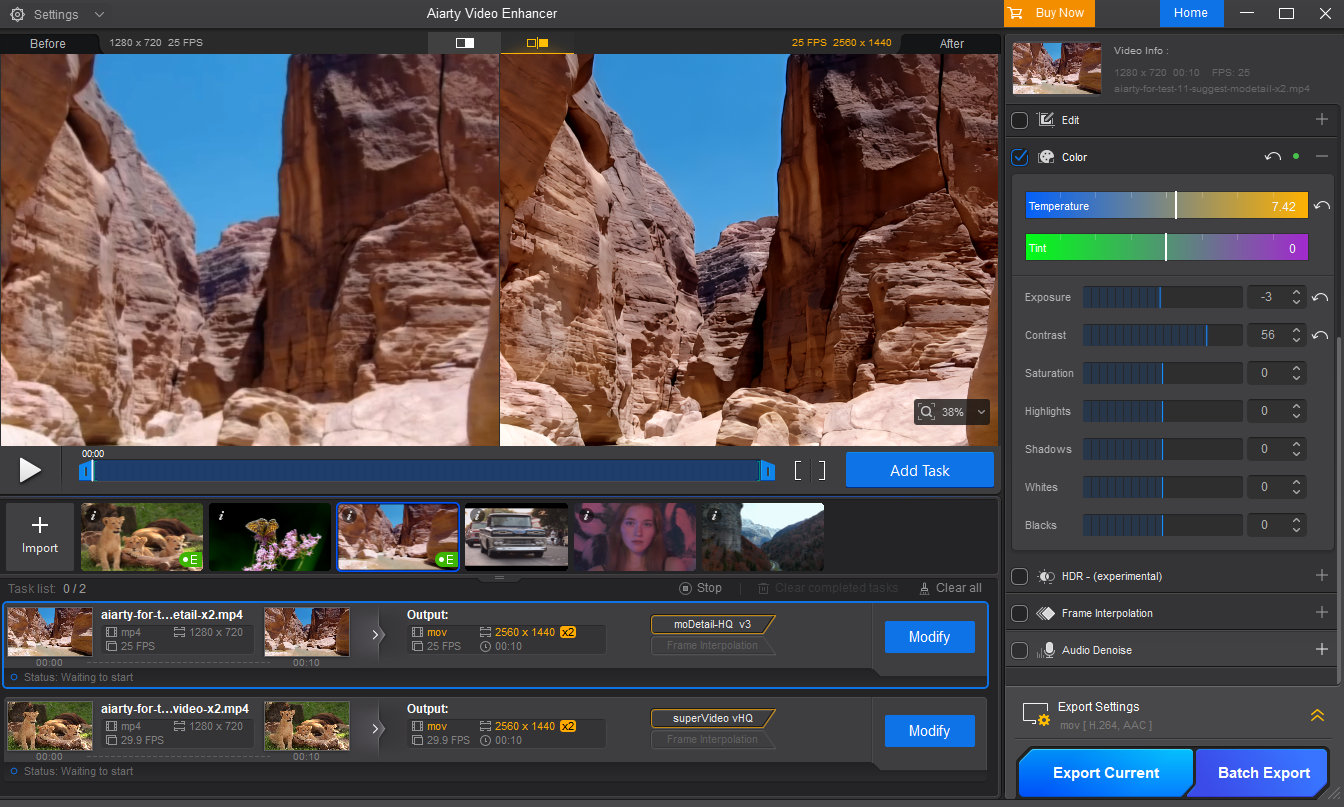Click the split-view compare mode icon
The width and height of the screenshot is (1344, 807).
464,43
